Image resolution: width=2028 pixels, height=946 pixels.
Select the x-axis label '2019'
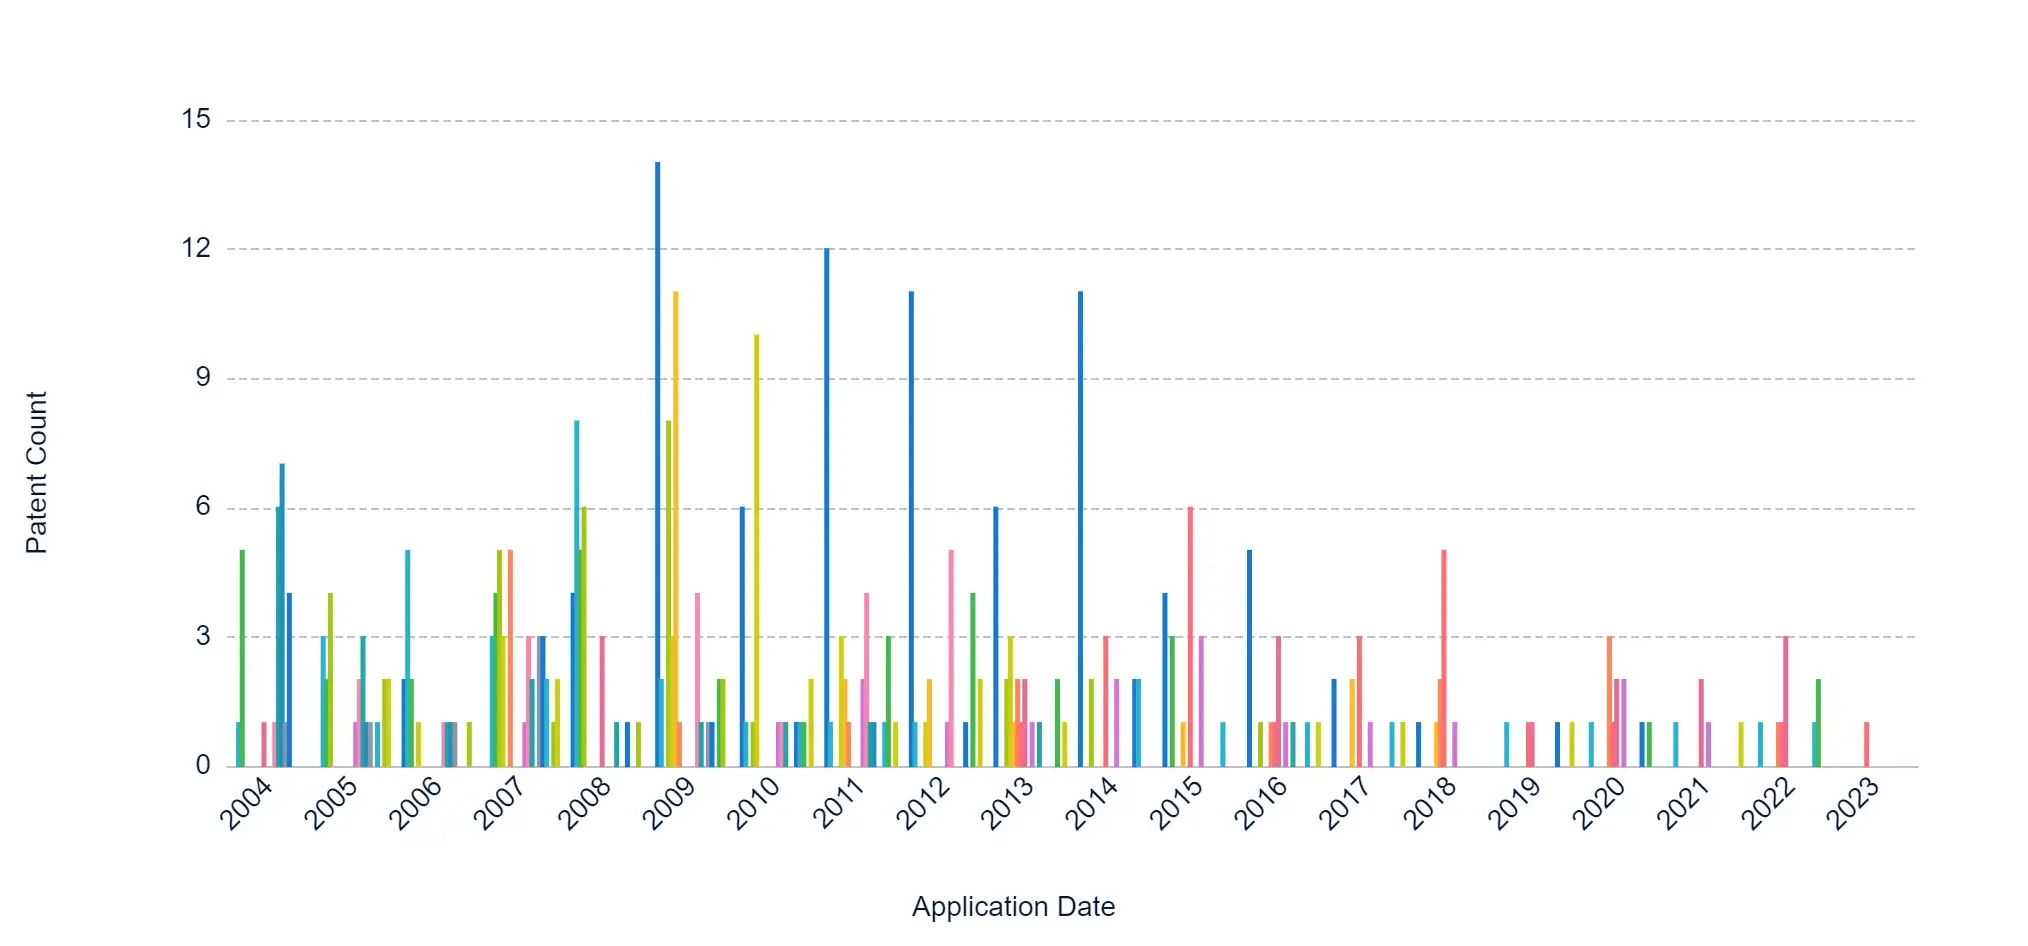[x=1514, y=803]
